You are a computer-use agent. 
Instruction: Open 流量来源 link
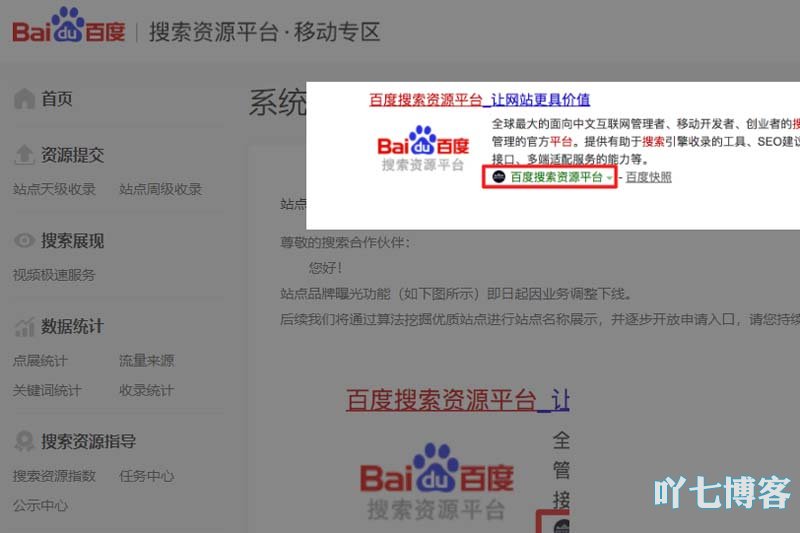tap(146, 361)
